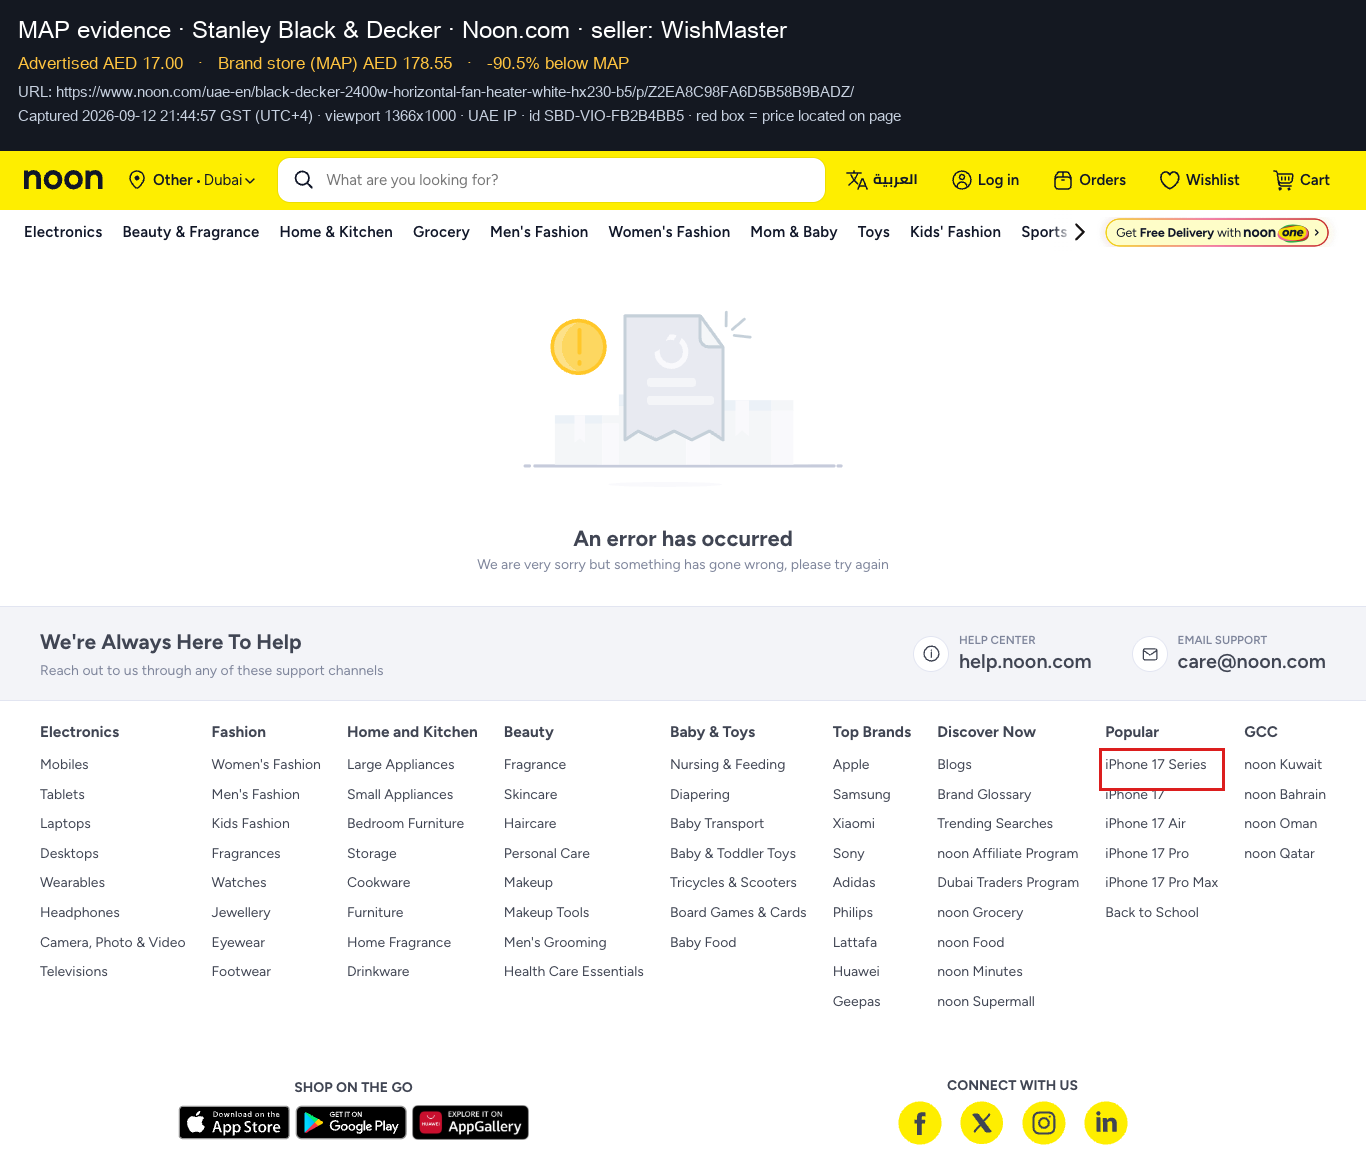Open the Mom & Baby category
The image size is (1366, 1150).
[x=794, y=232]
